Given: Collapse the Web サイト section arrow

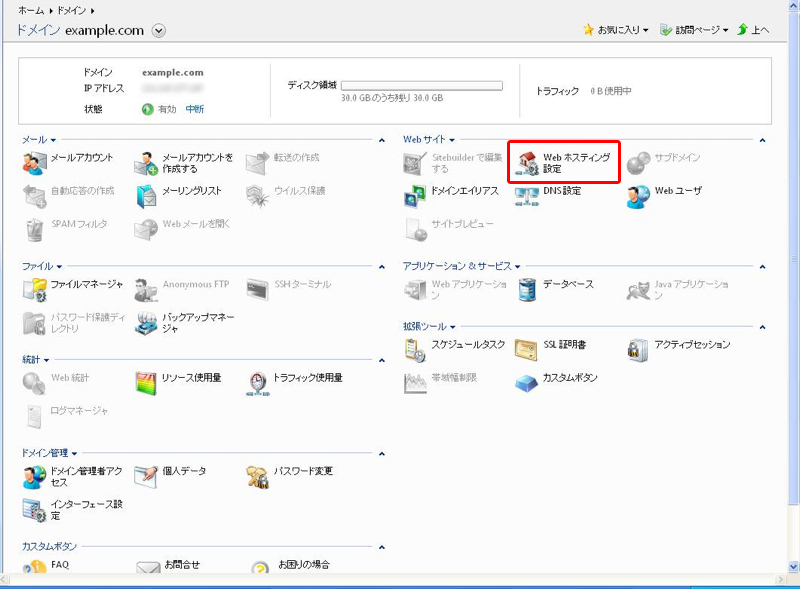Looking at the screenshot, I should pyautogui.click(x=762, y=140).
